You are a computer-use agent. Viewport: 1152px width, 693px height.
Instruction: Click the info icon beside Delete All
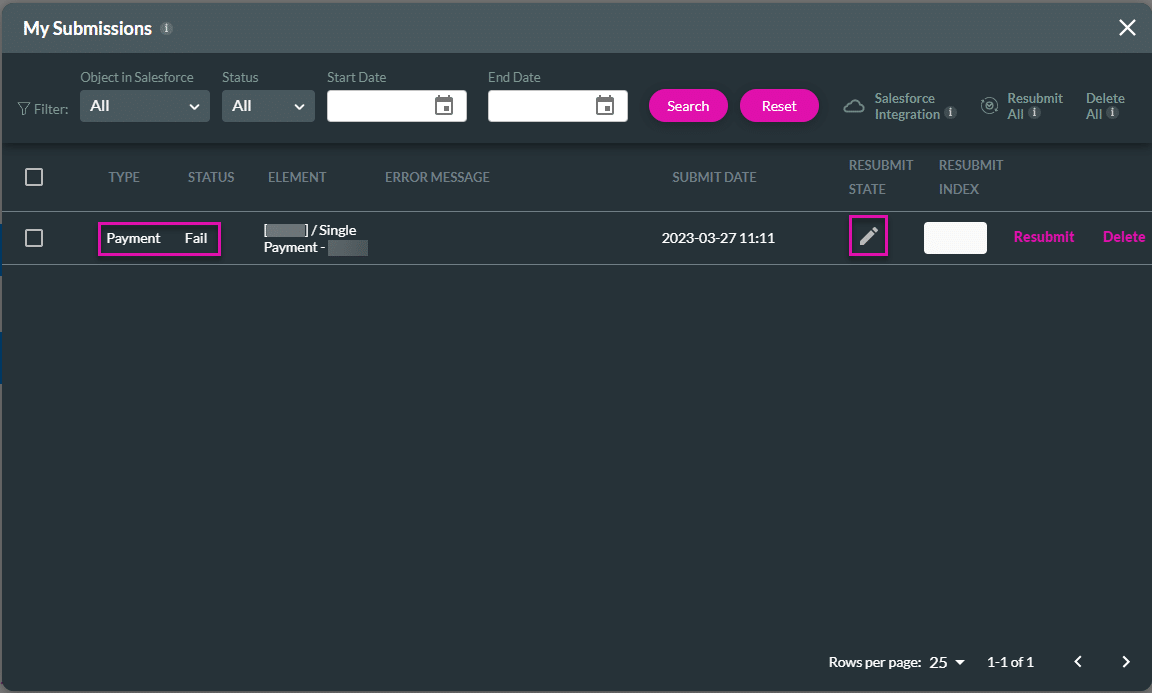click(1112, 114)
